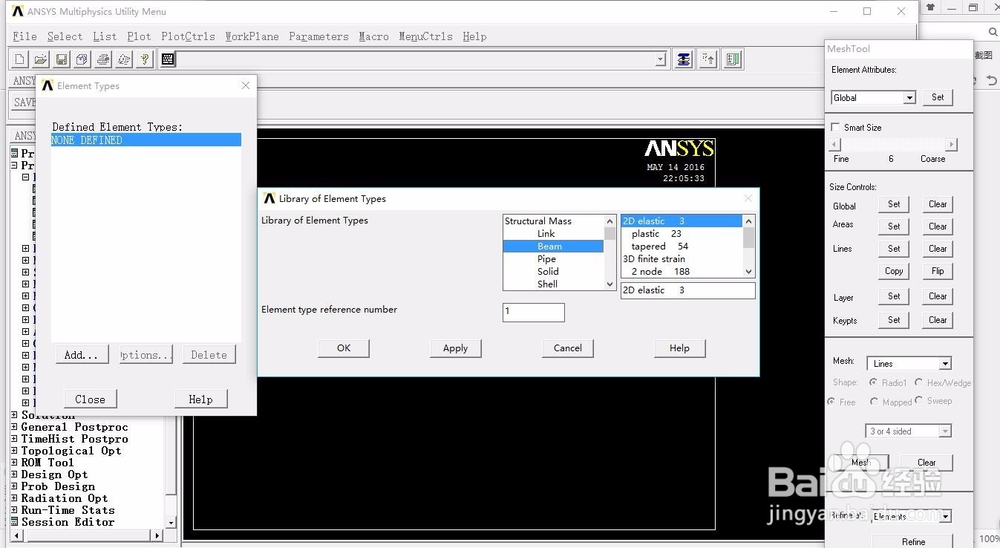This screenshot has height=548, width=1000.
Task: Open the WorkPlane menu
Action: click(x=252, y=36)
